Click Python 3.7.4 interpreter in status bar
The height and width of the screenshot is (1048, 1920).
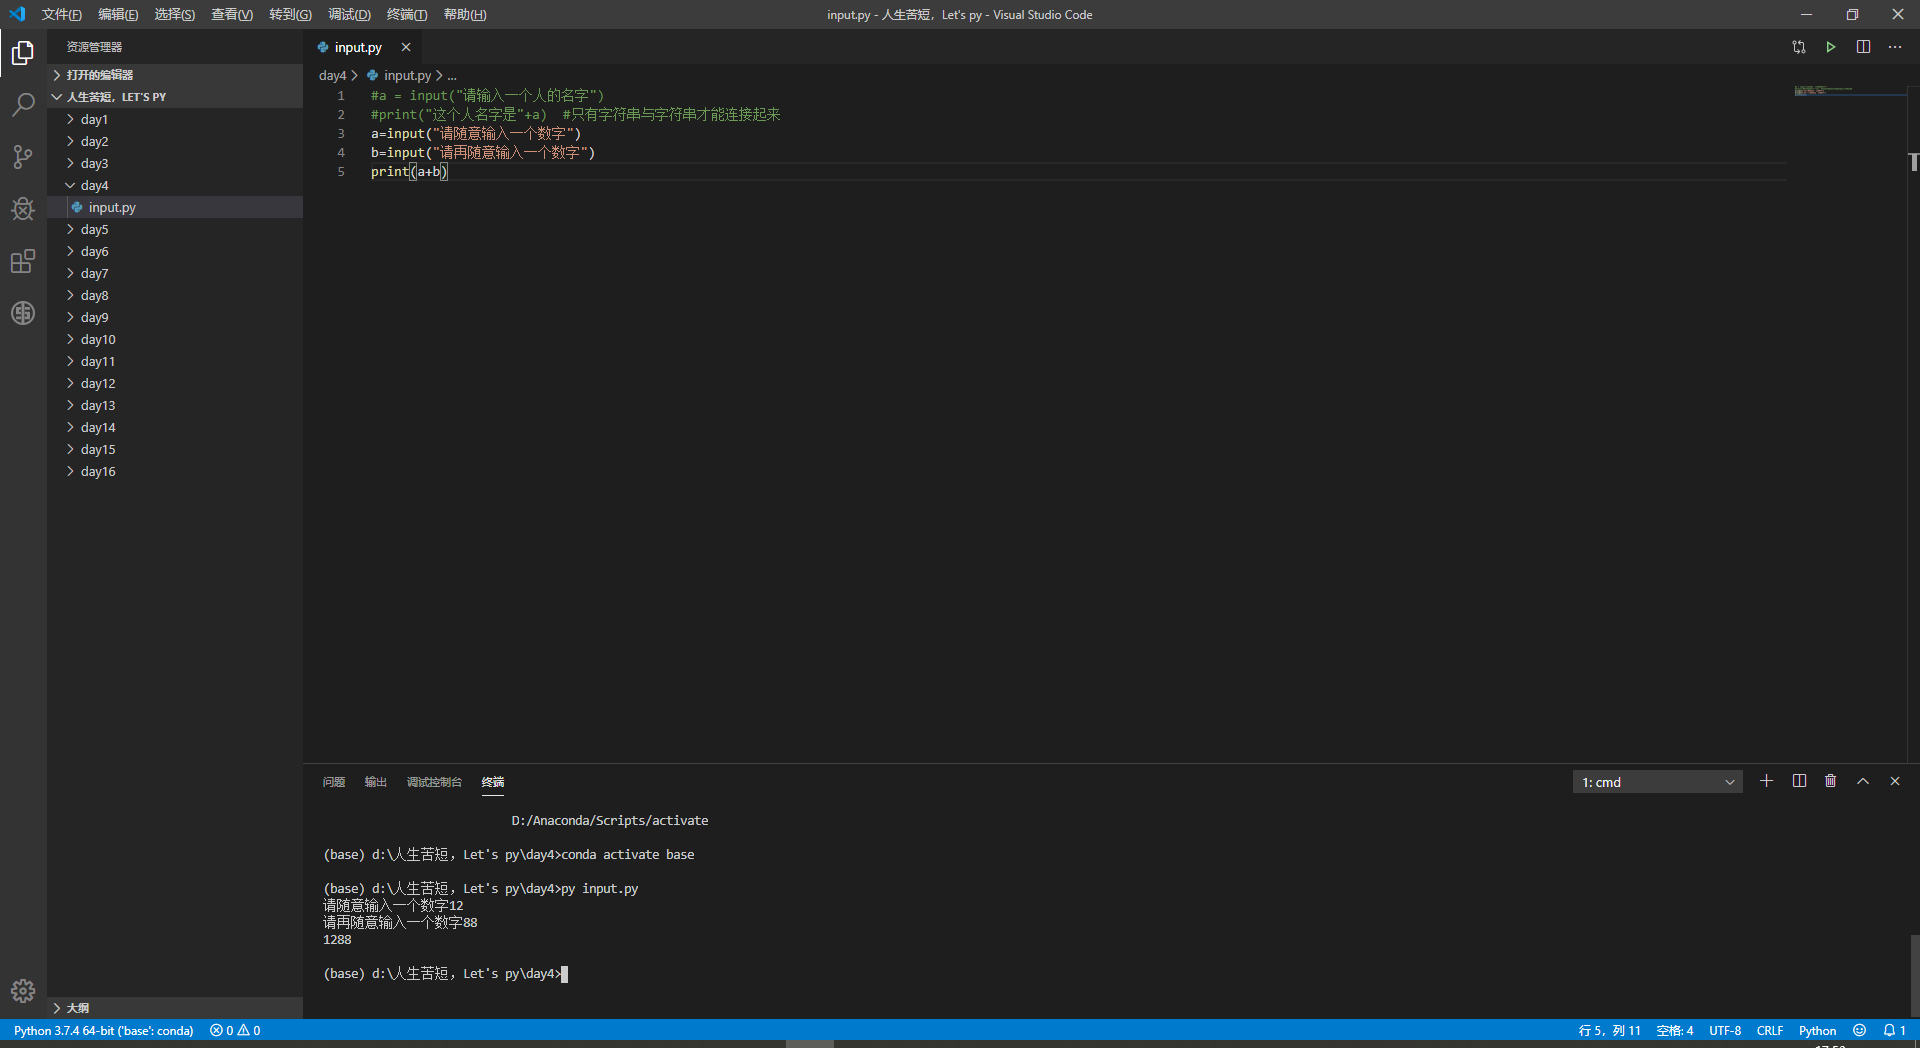click(x=103, y=1030)
